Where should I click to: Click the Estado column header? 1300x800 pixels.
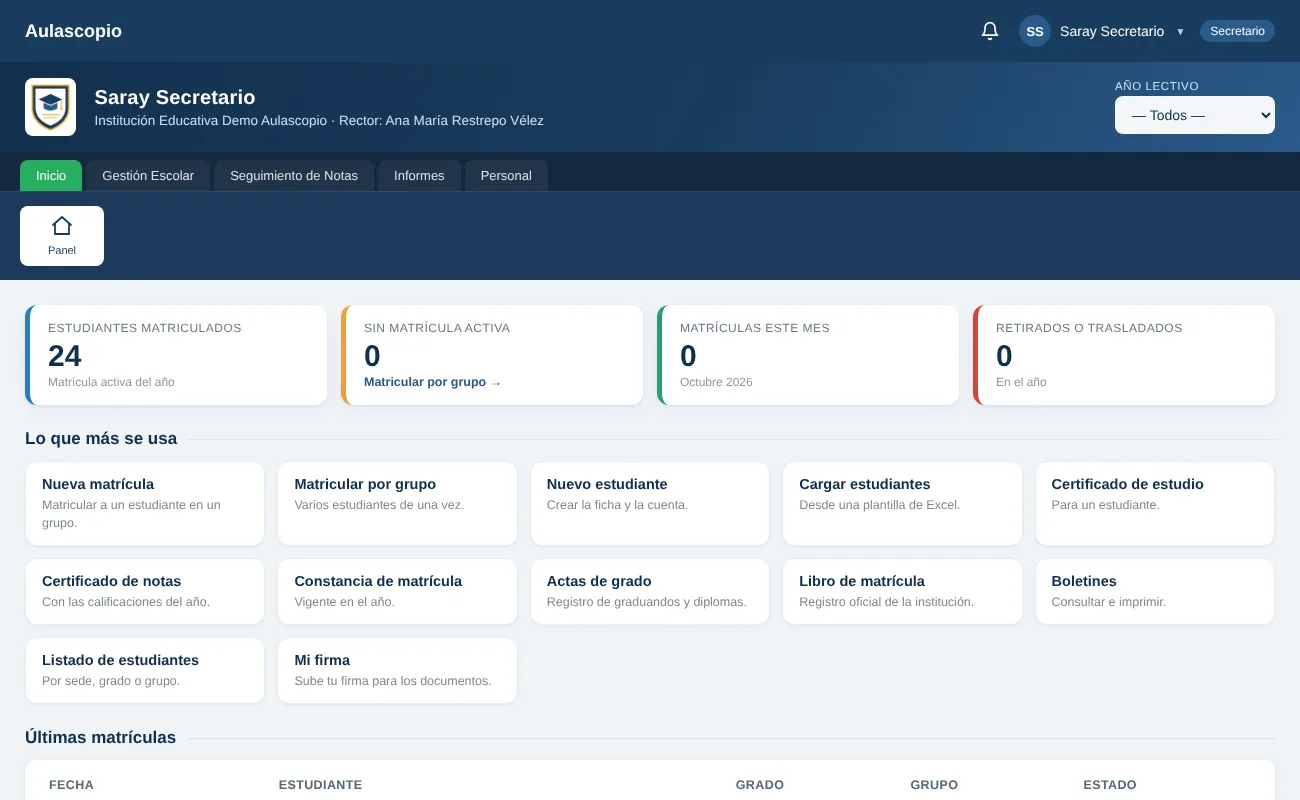[x=1110, y=785]
